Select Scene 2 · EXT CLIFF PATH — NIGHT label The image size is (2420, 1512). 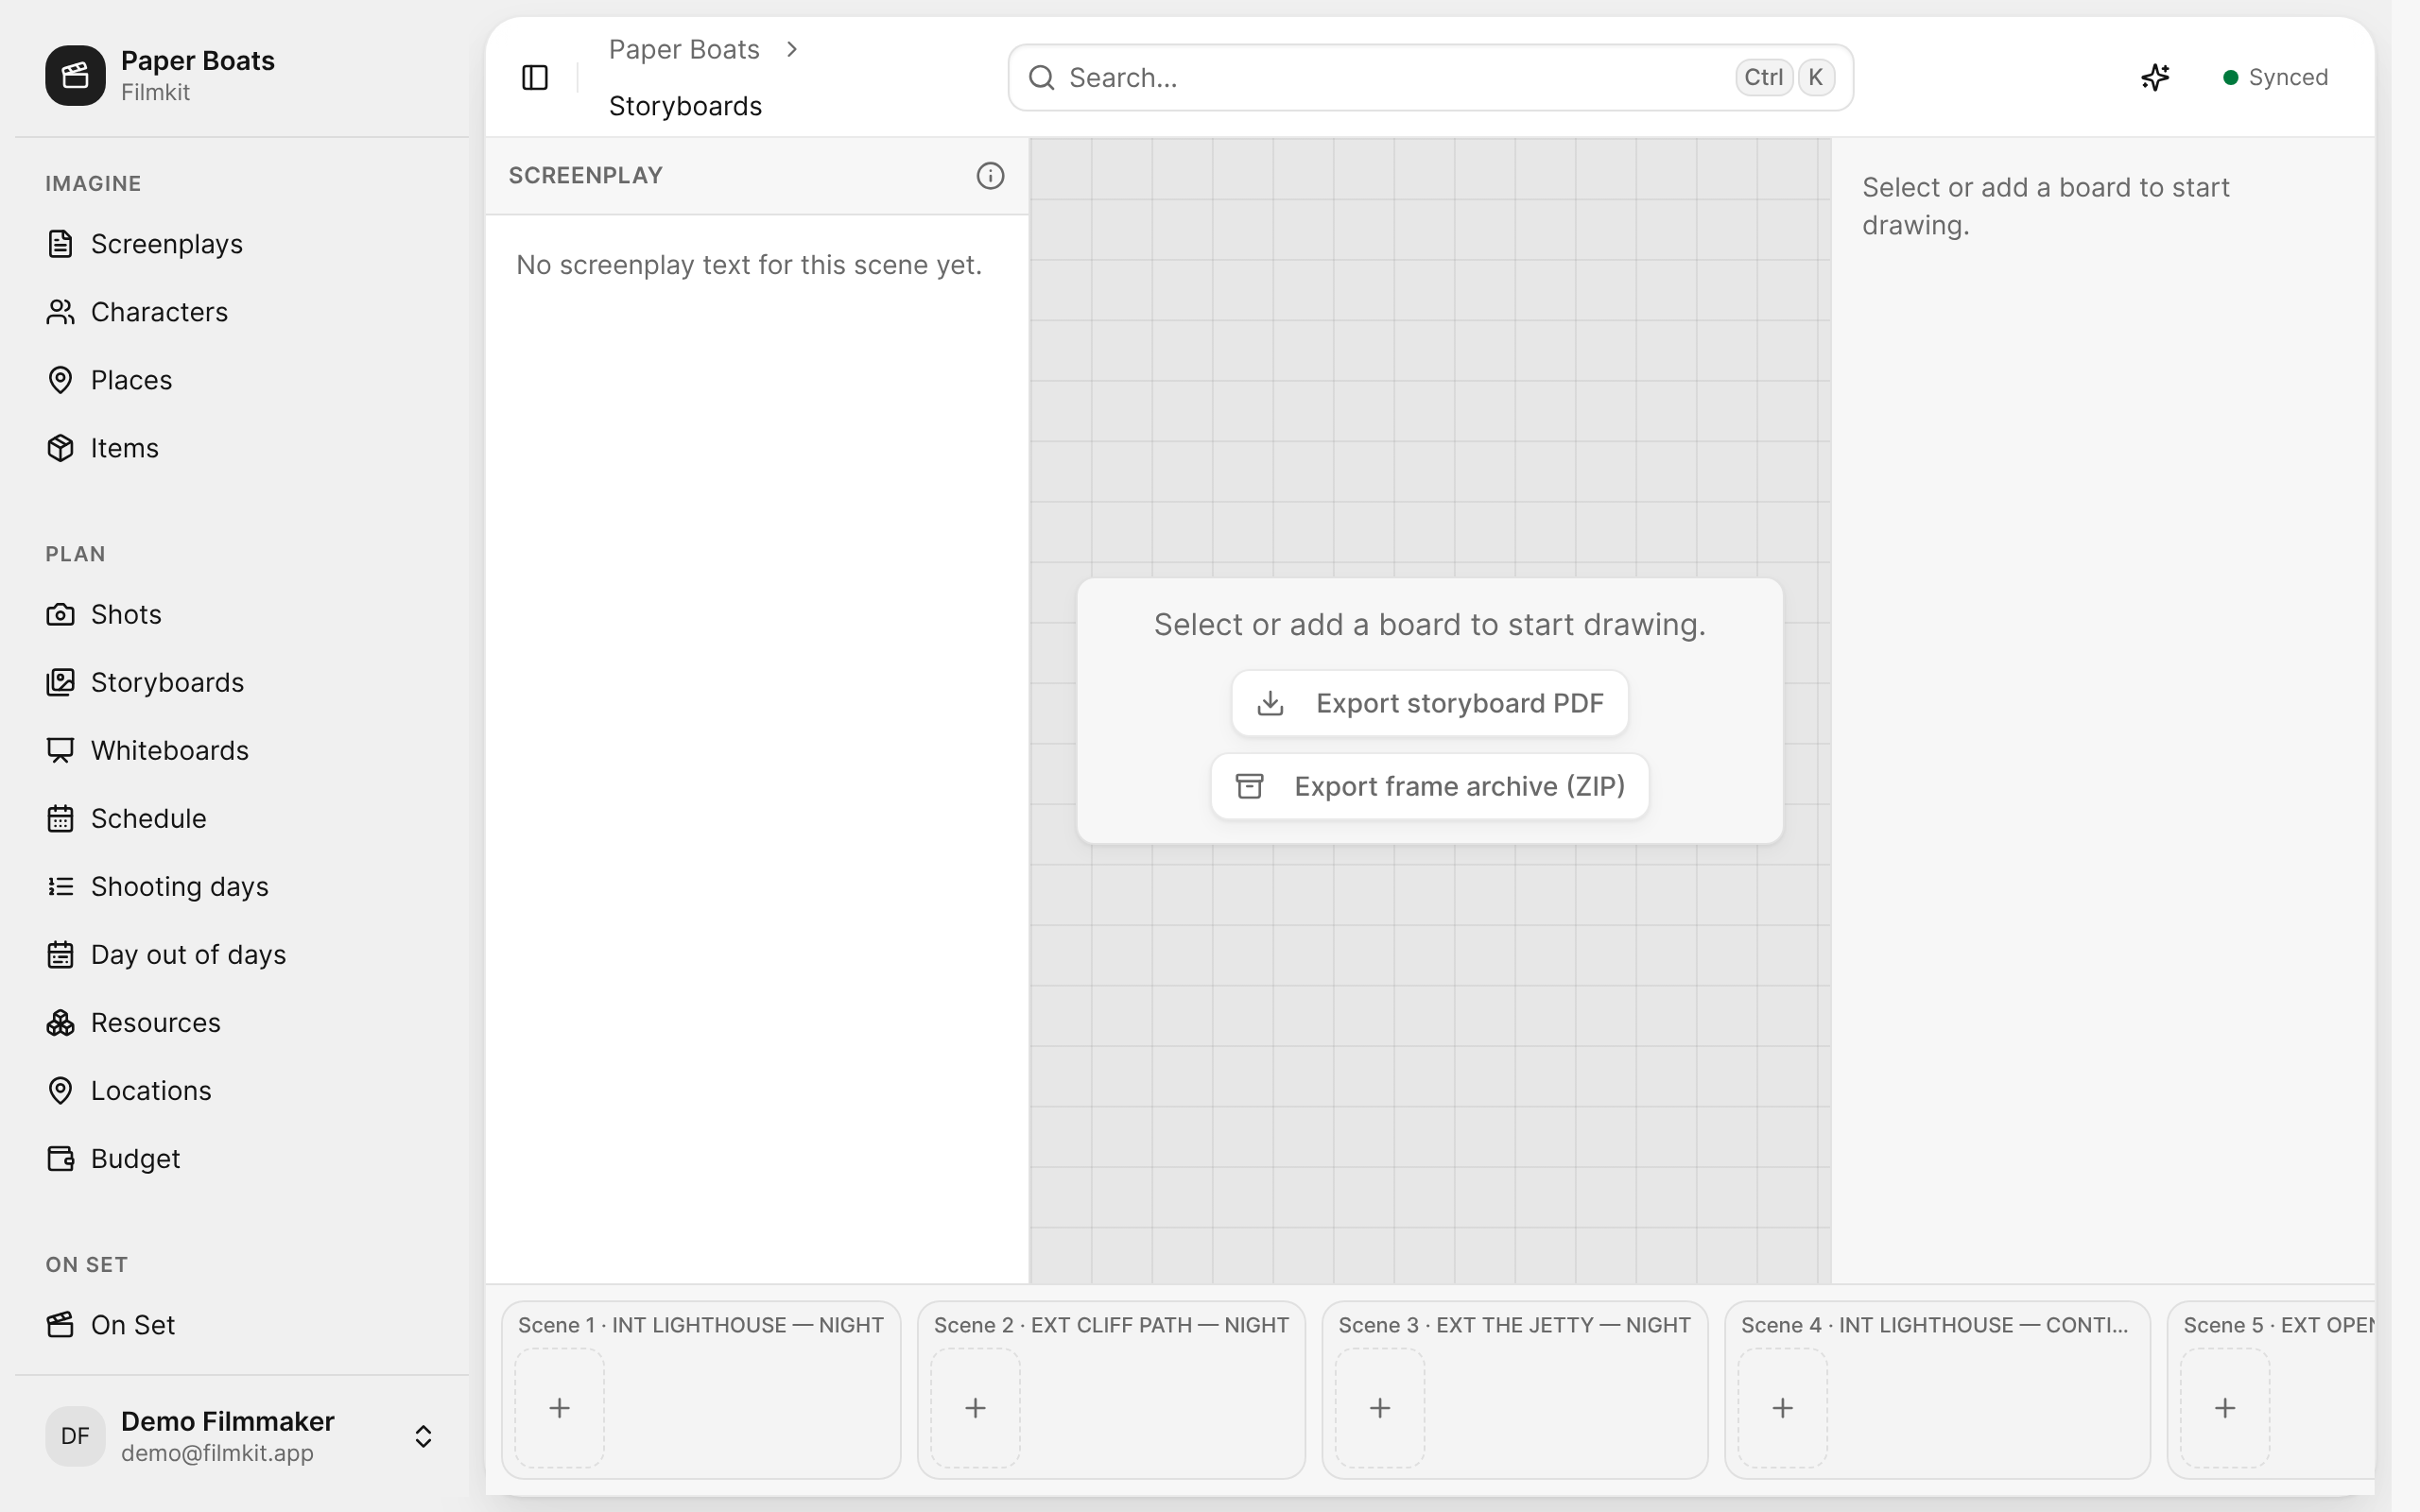pyautogui.click(x=1111, y=1325)
